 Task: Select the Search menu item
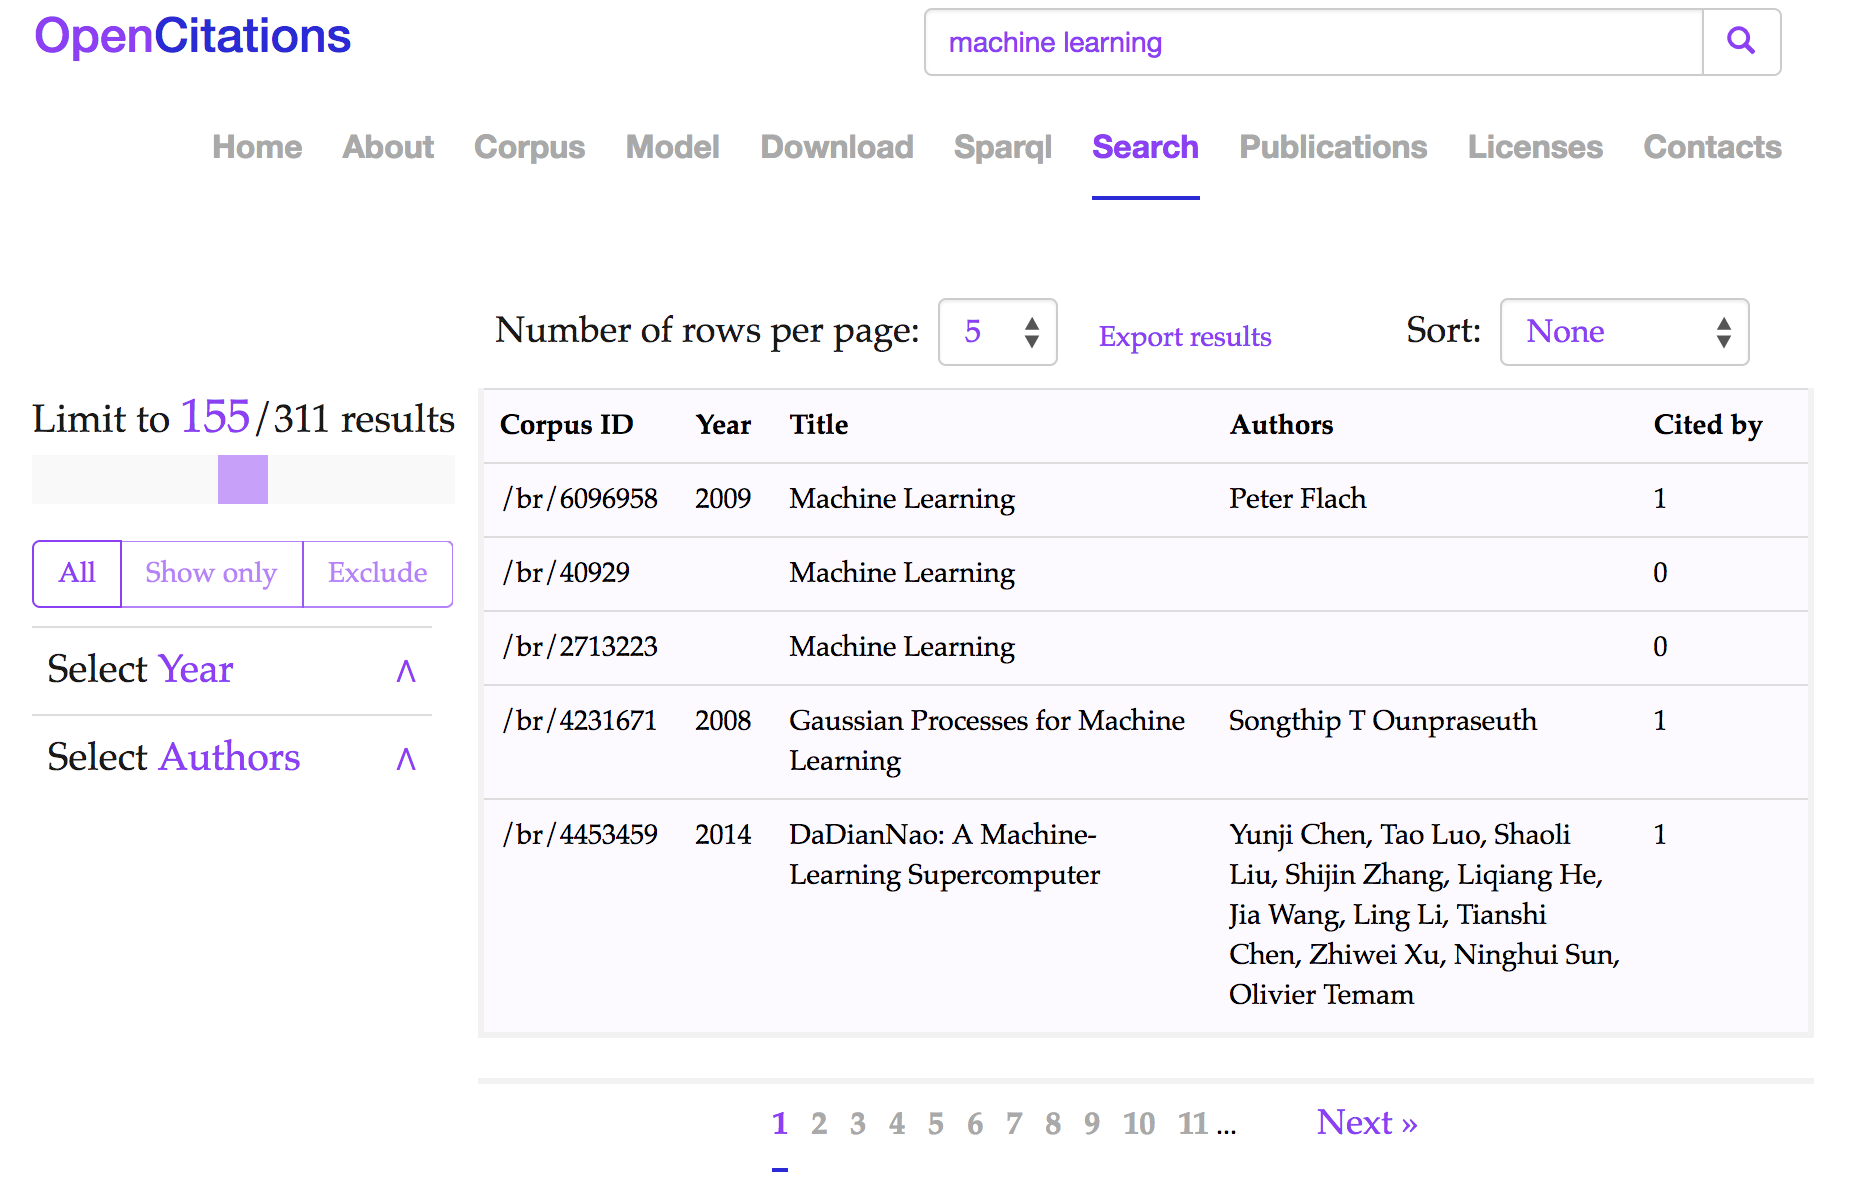click(x=1145, y=147)
